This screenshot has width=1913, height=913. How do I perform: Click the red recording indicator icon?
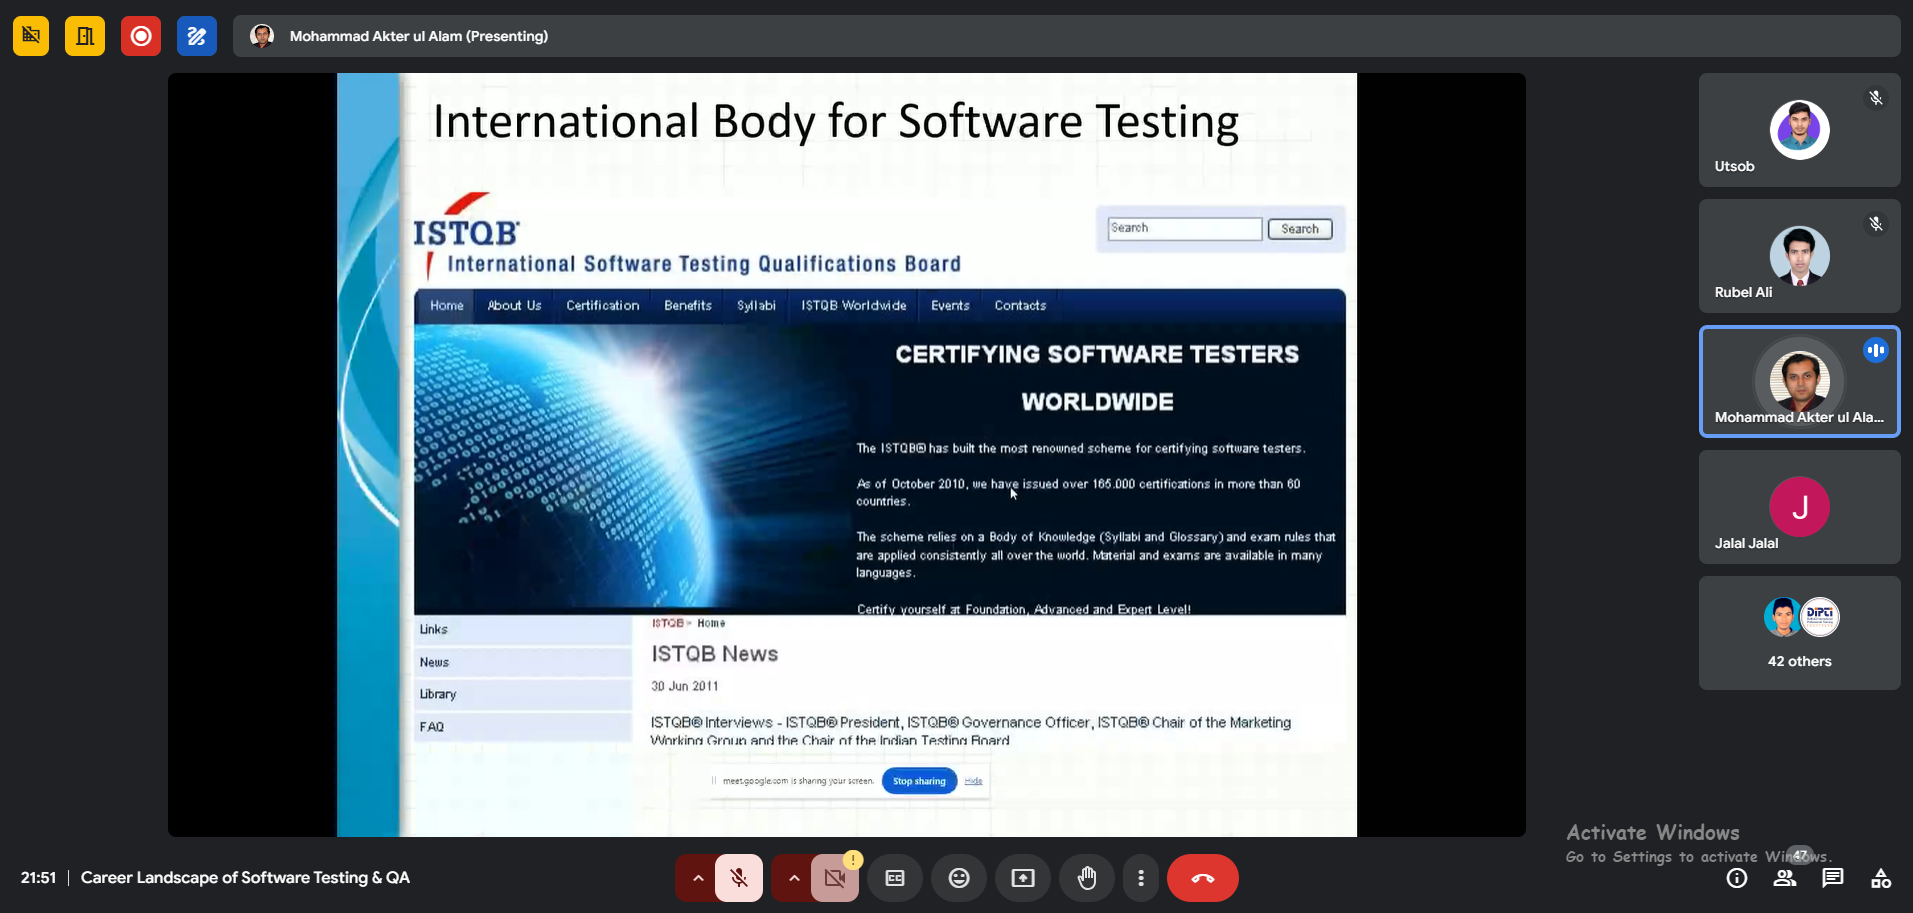pyautogui.click(x=141, y=37)
